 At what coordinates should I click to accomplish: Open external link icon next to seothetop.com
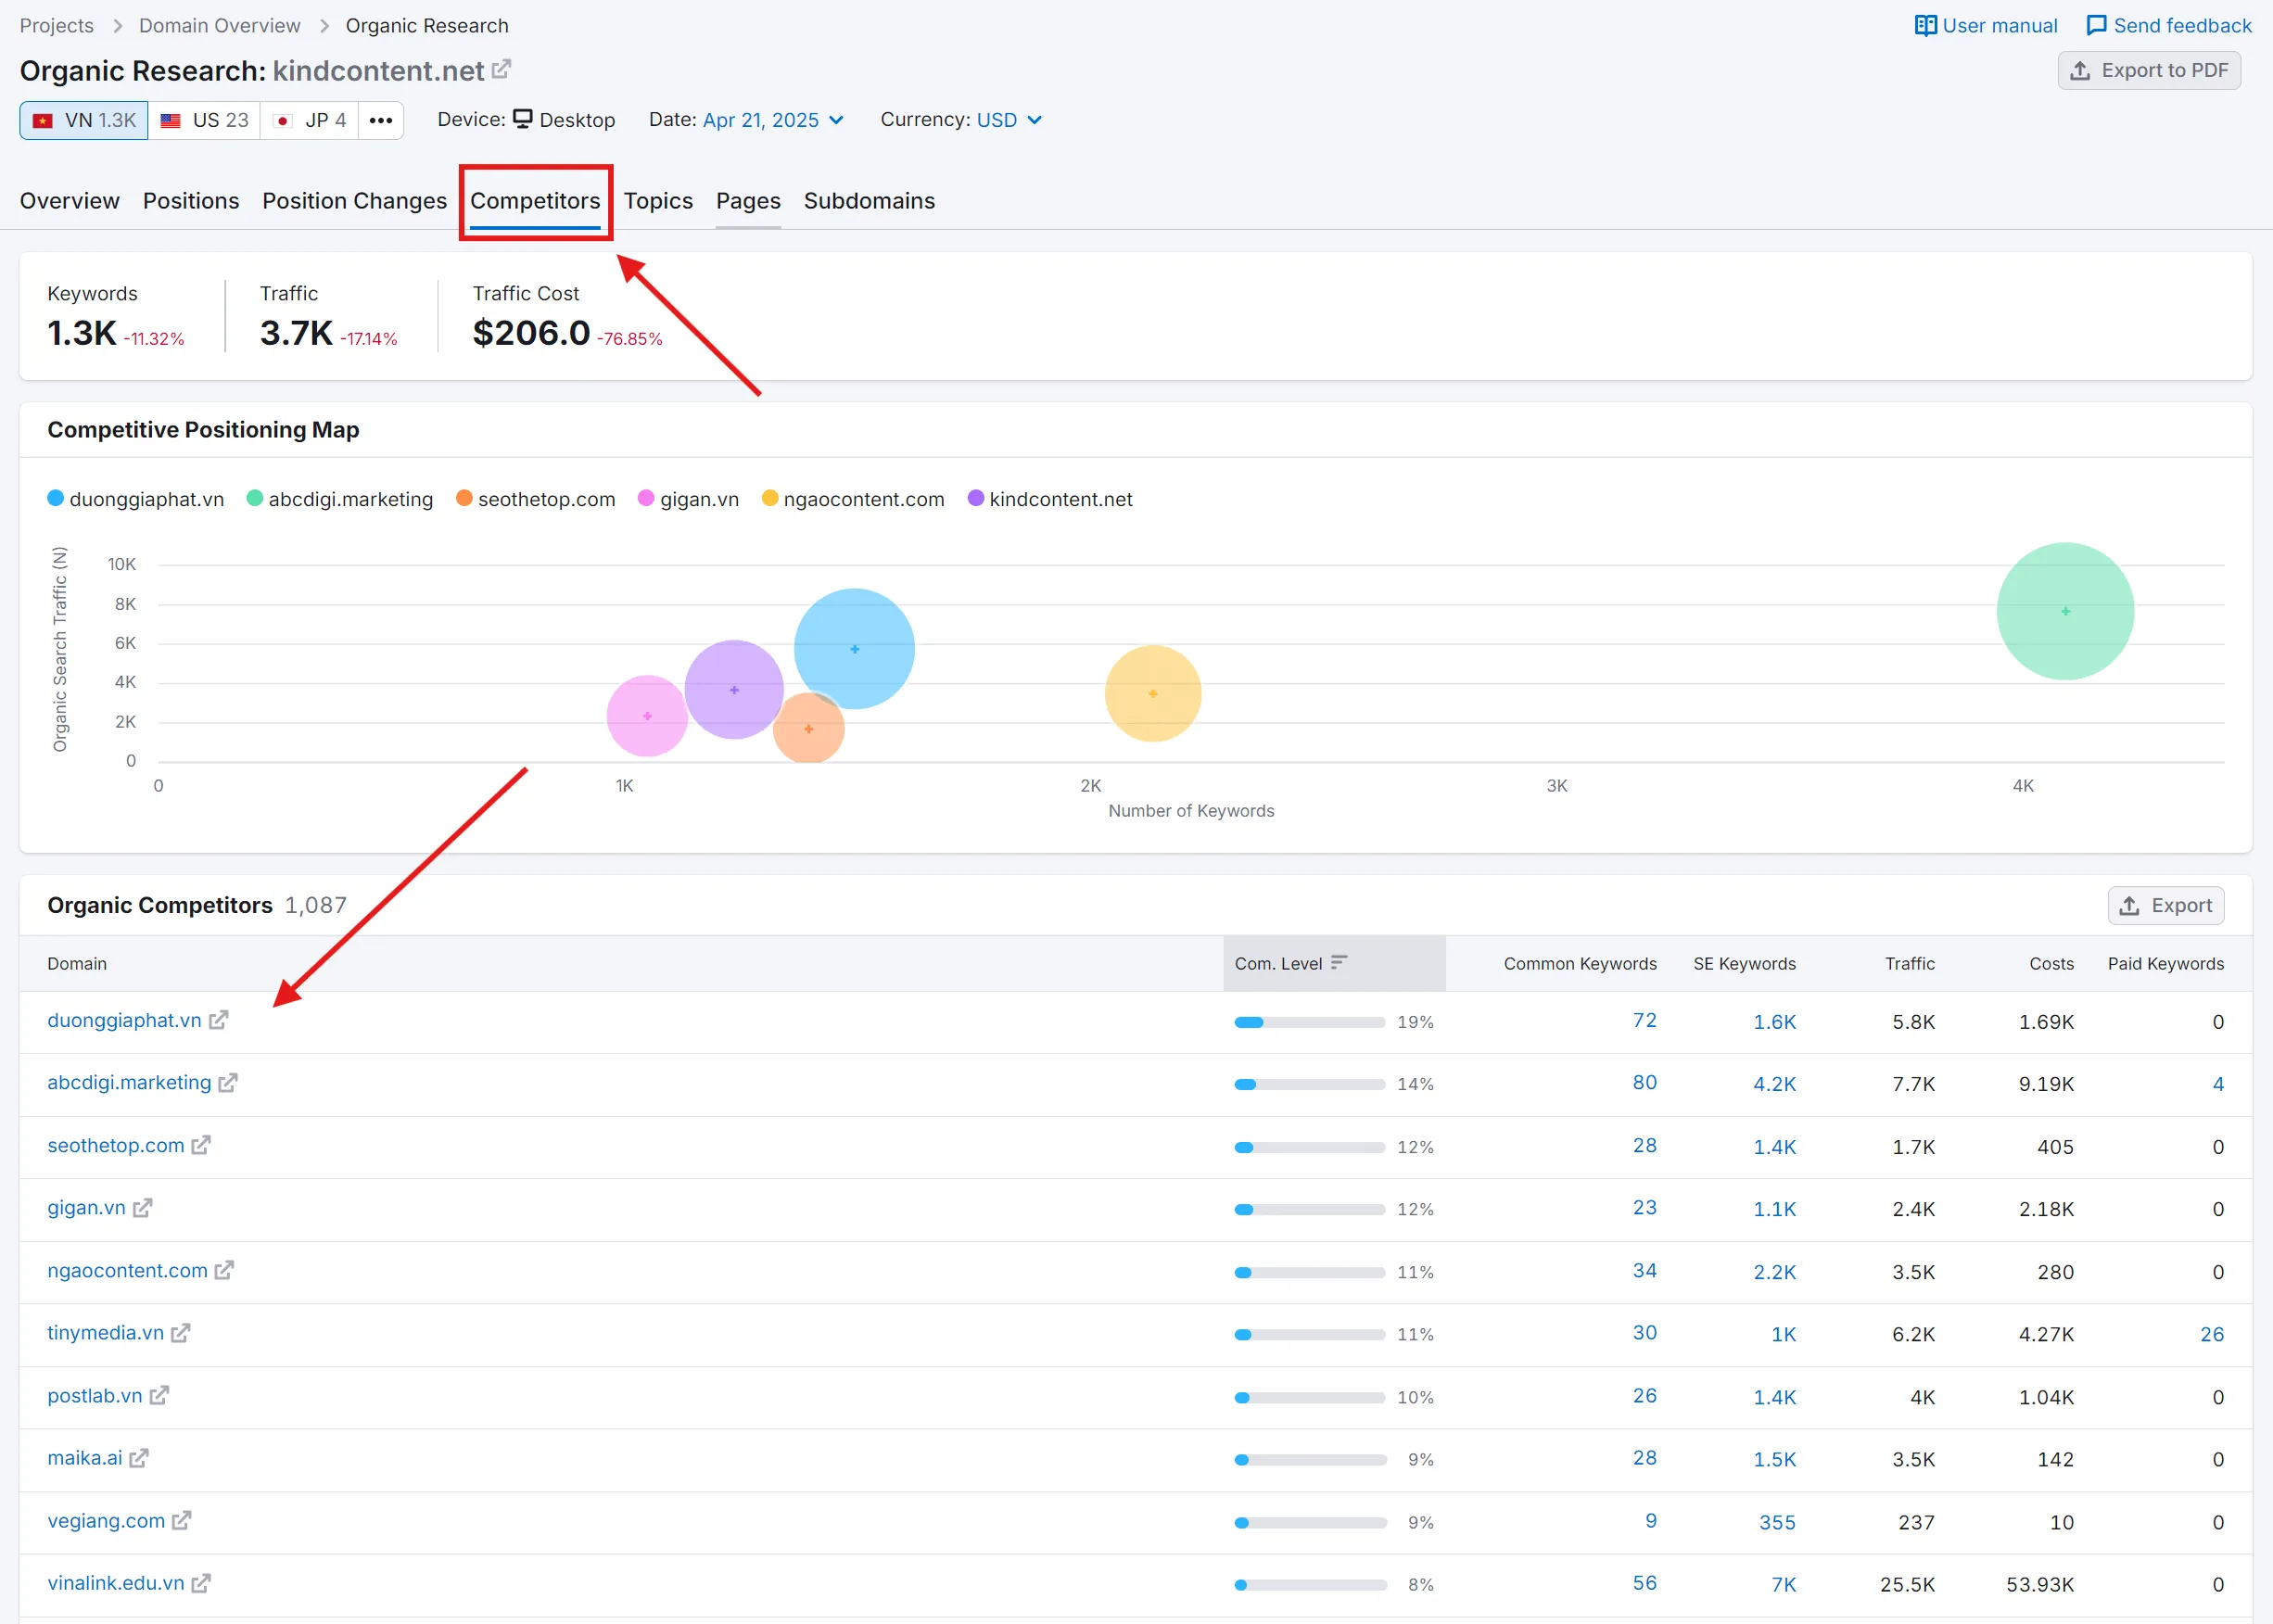pos(201,1145)
